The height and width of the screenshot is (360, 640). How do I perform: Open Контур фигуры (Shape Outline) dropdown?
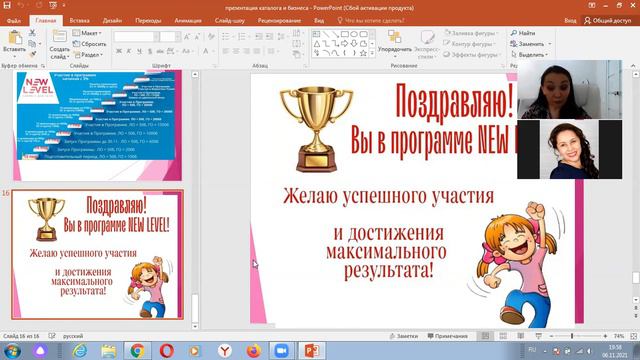click(470, 44)
